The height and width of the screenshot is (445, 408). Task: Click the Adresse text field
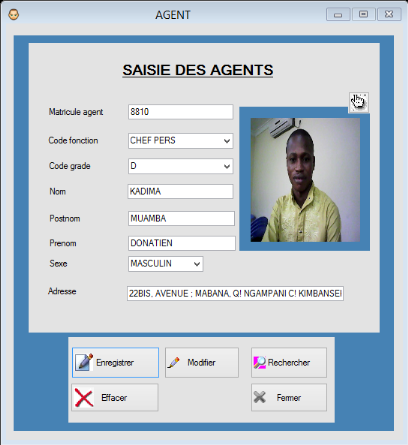[235, 293]
